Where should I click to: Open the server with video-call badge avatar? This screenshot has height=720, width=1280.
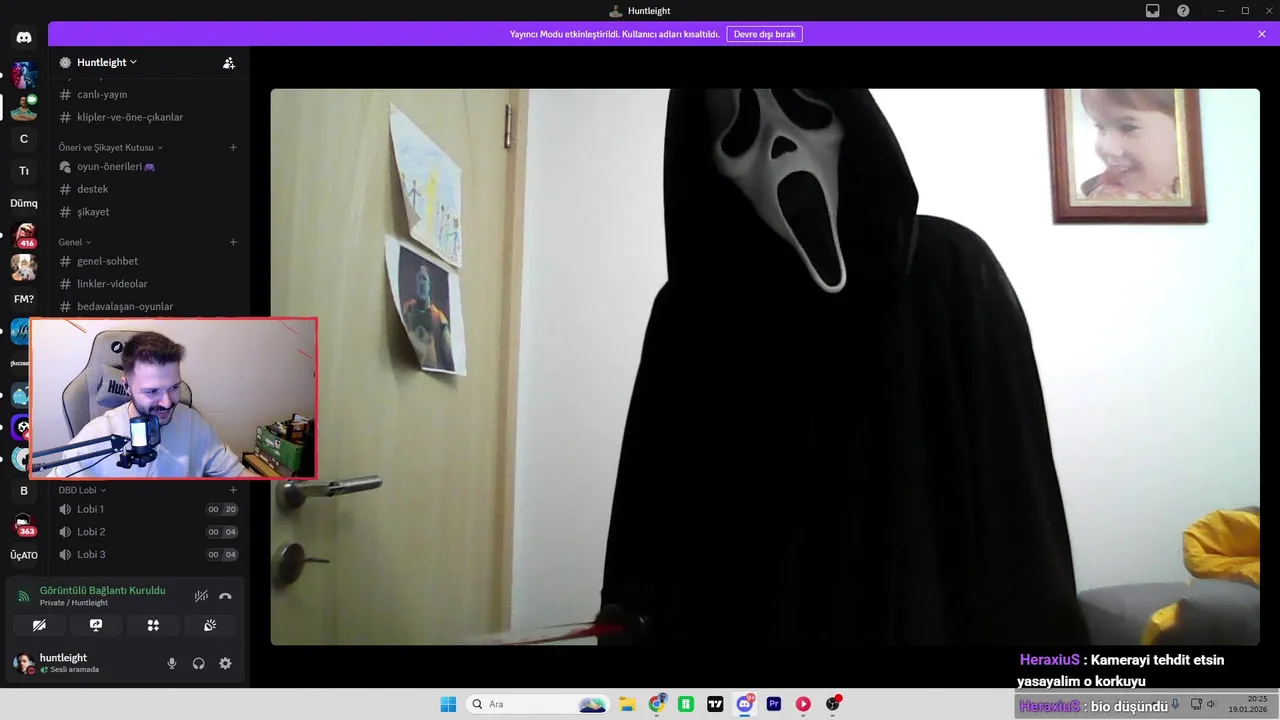point(24,106)
